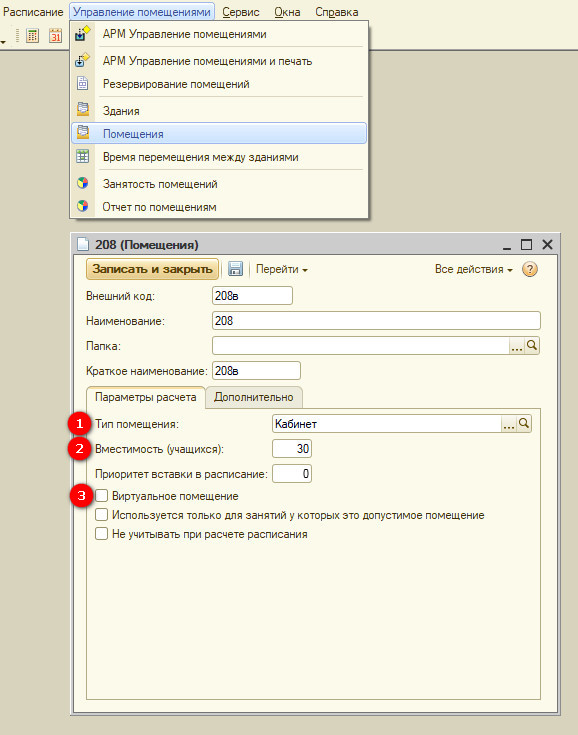Click the Записать и закрыть button

tap(152, 269)
